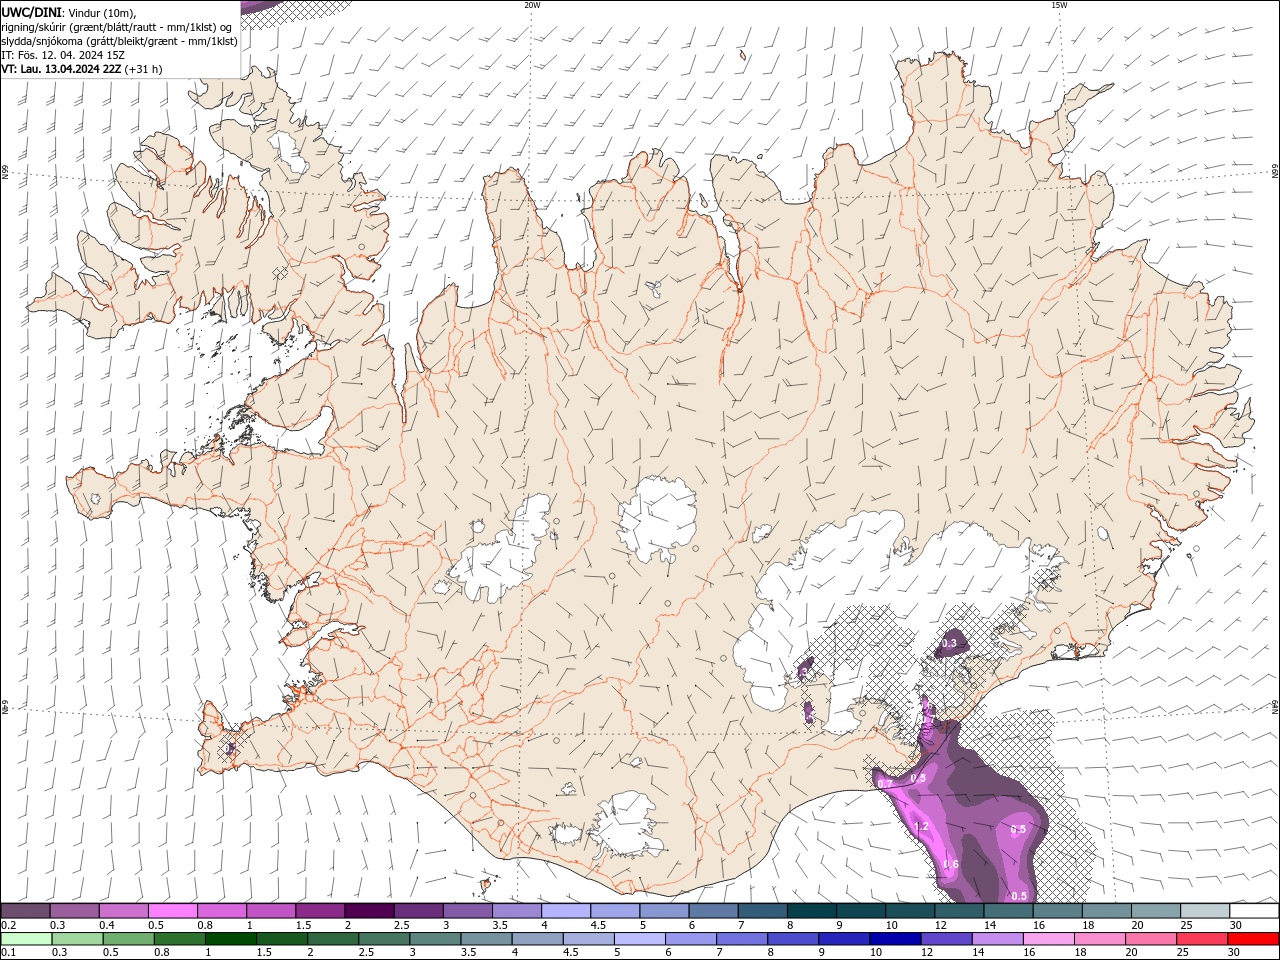Pick the pale green lower swatch between 0.1 and 0.3
The image size is (1280, 960).
pyautogui.click(x=26, y=939)
